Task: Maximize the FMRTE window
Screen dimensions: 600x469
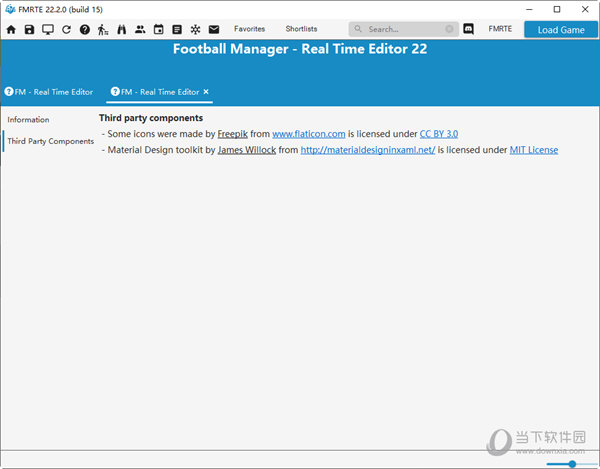Action: pos(557,9)
